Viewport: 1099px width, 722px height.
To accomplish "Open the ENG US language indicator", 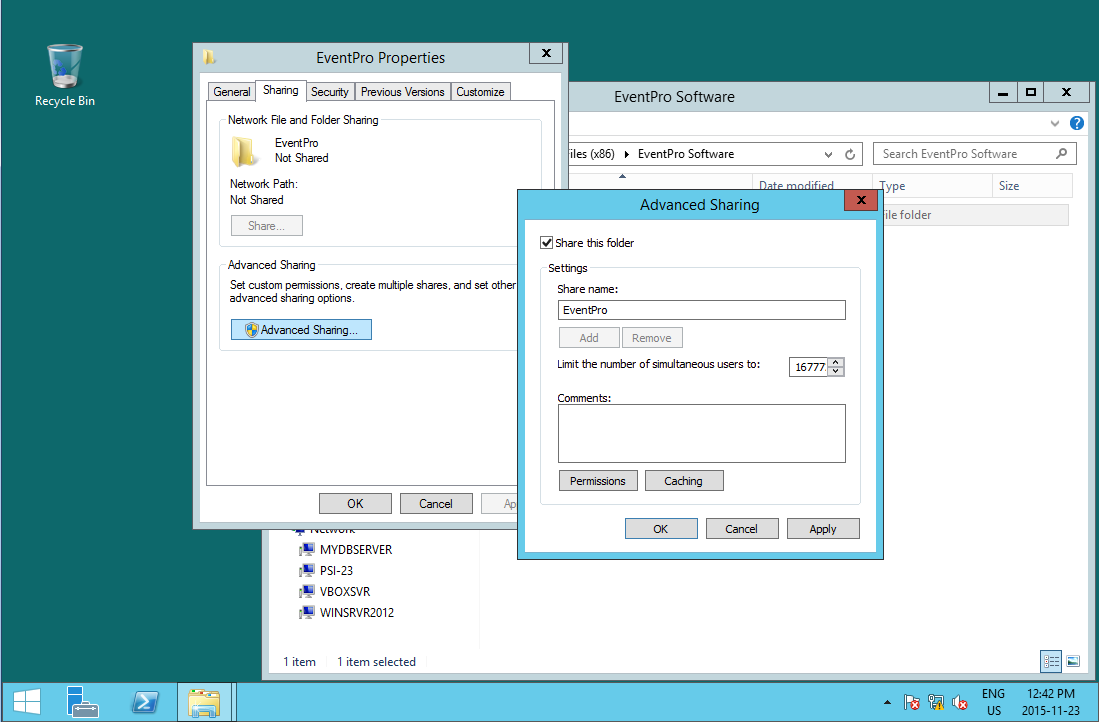I will tap(993, 702).
